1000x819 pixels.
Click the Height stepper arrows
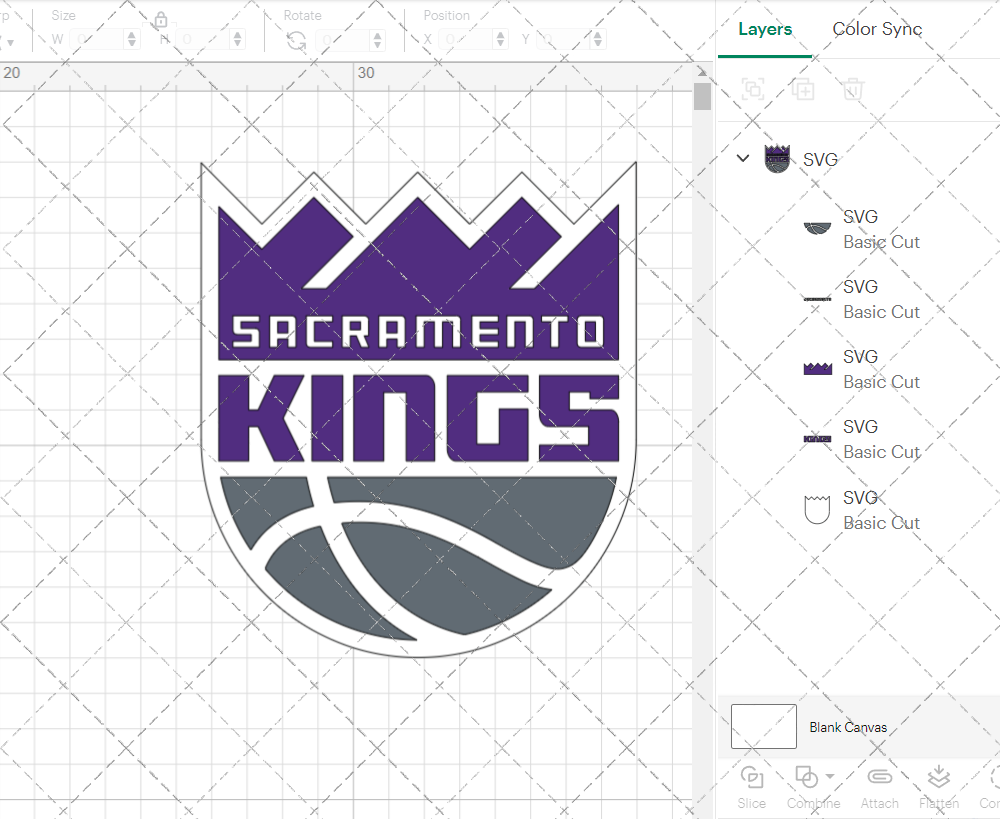pos(237,40)
